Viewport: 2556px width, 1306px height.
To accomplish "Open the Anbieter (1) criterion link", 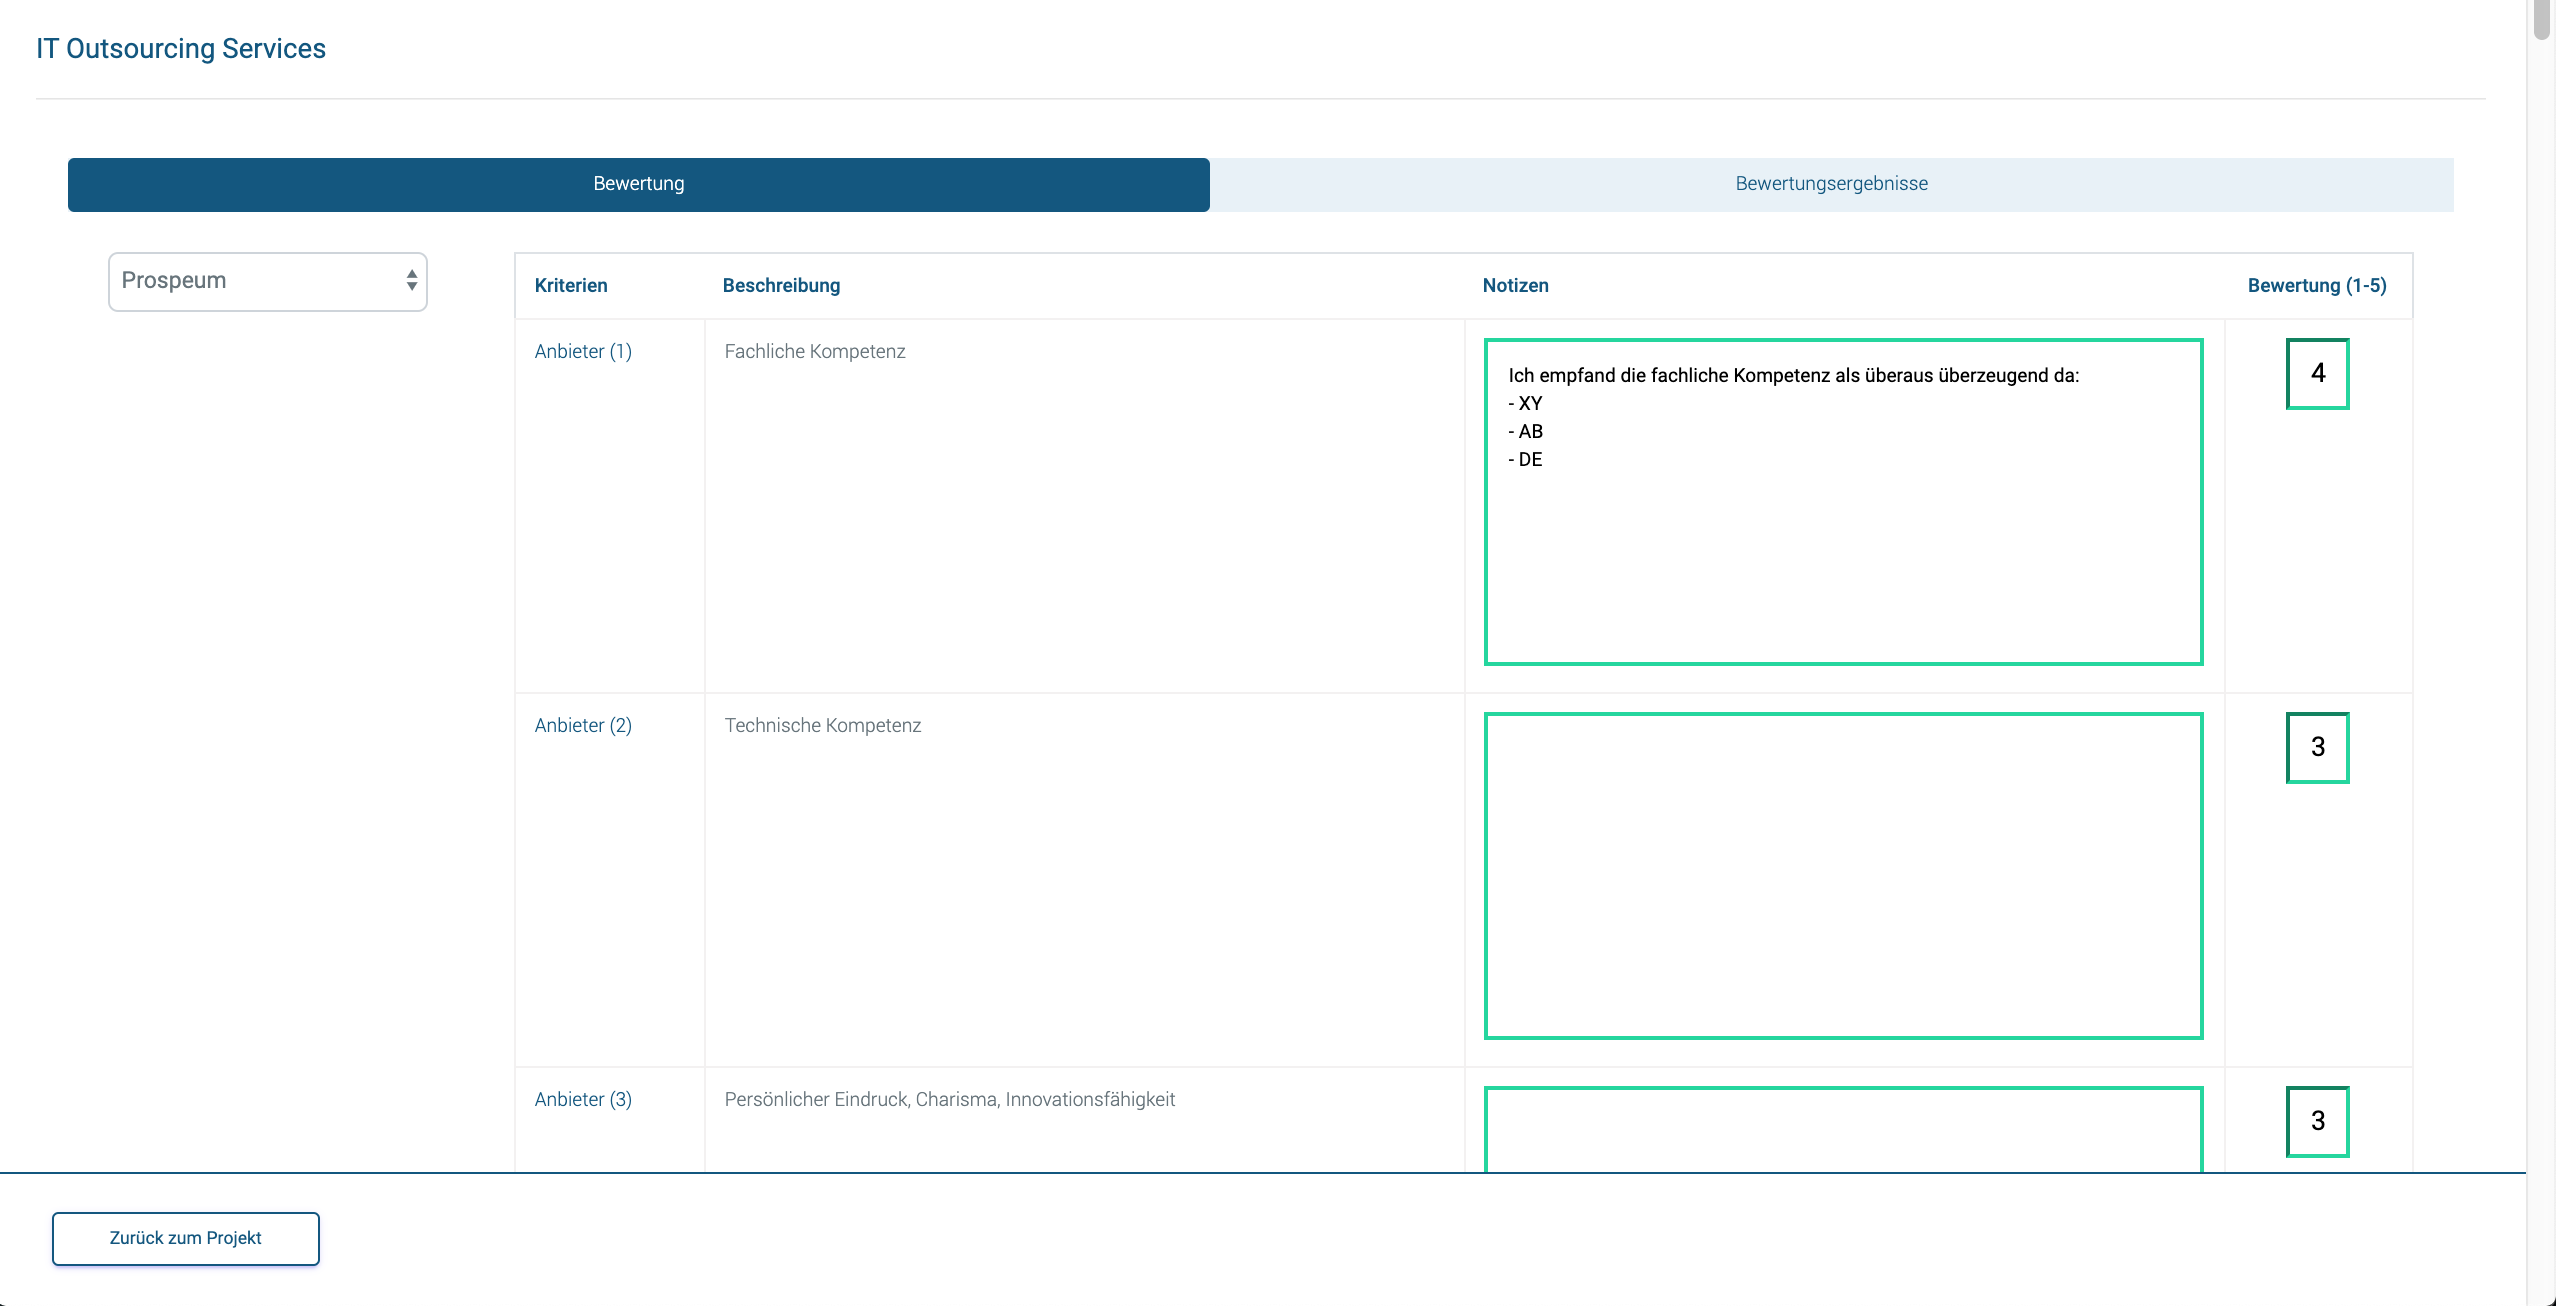I will tap(583, 351).
